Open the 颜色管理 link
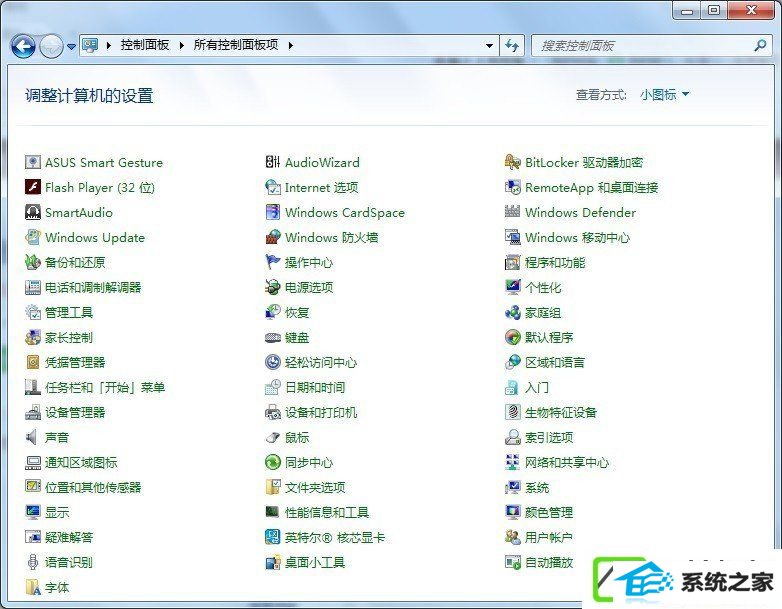The height and width of the screenshot is (609, 782). point(549,512)
